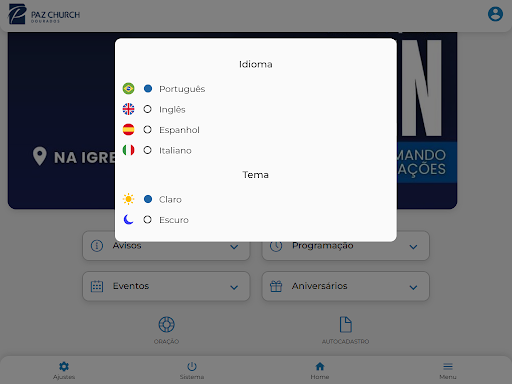This screenshot has height=384, width=512.
Task: Click the Aniversários gift icon
Action: point(276,286)
